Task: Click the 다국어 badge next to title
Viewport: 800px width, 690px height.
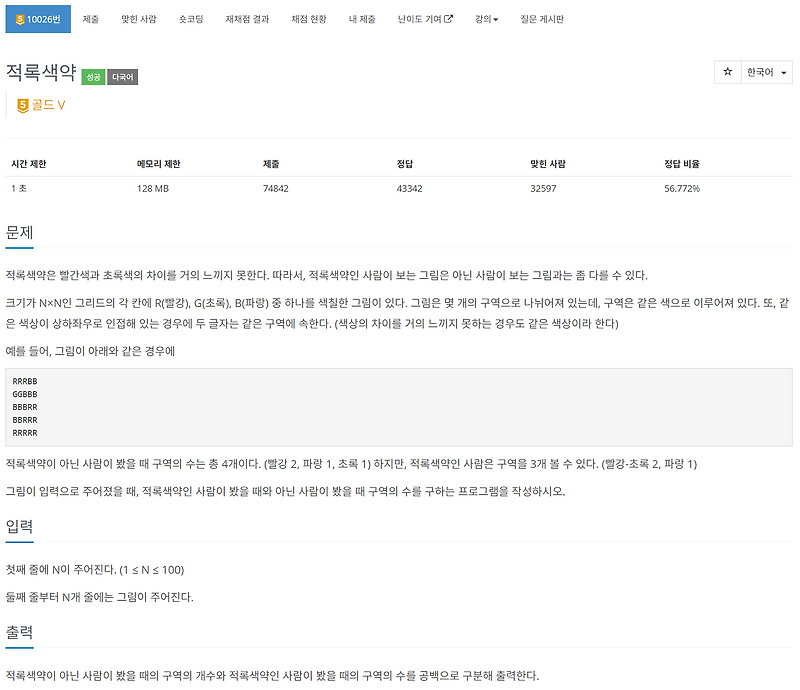Action: pos(122,76)
